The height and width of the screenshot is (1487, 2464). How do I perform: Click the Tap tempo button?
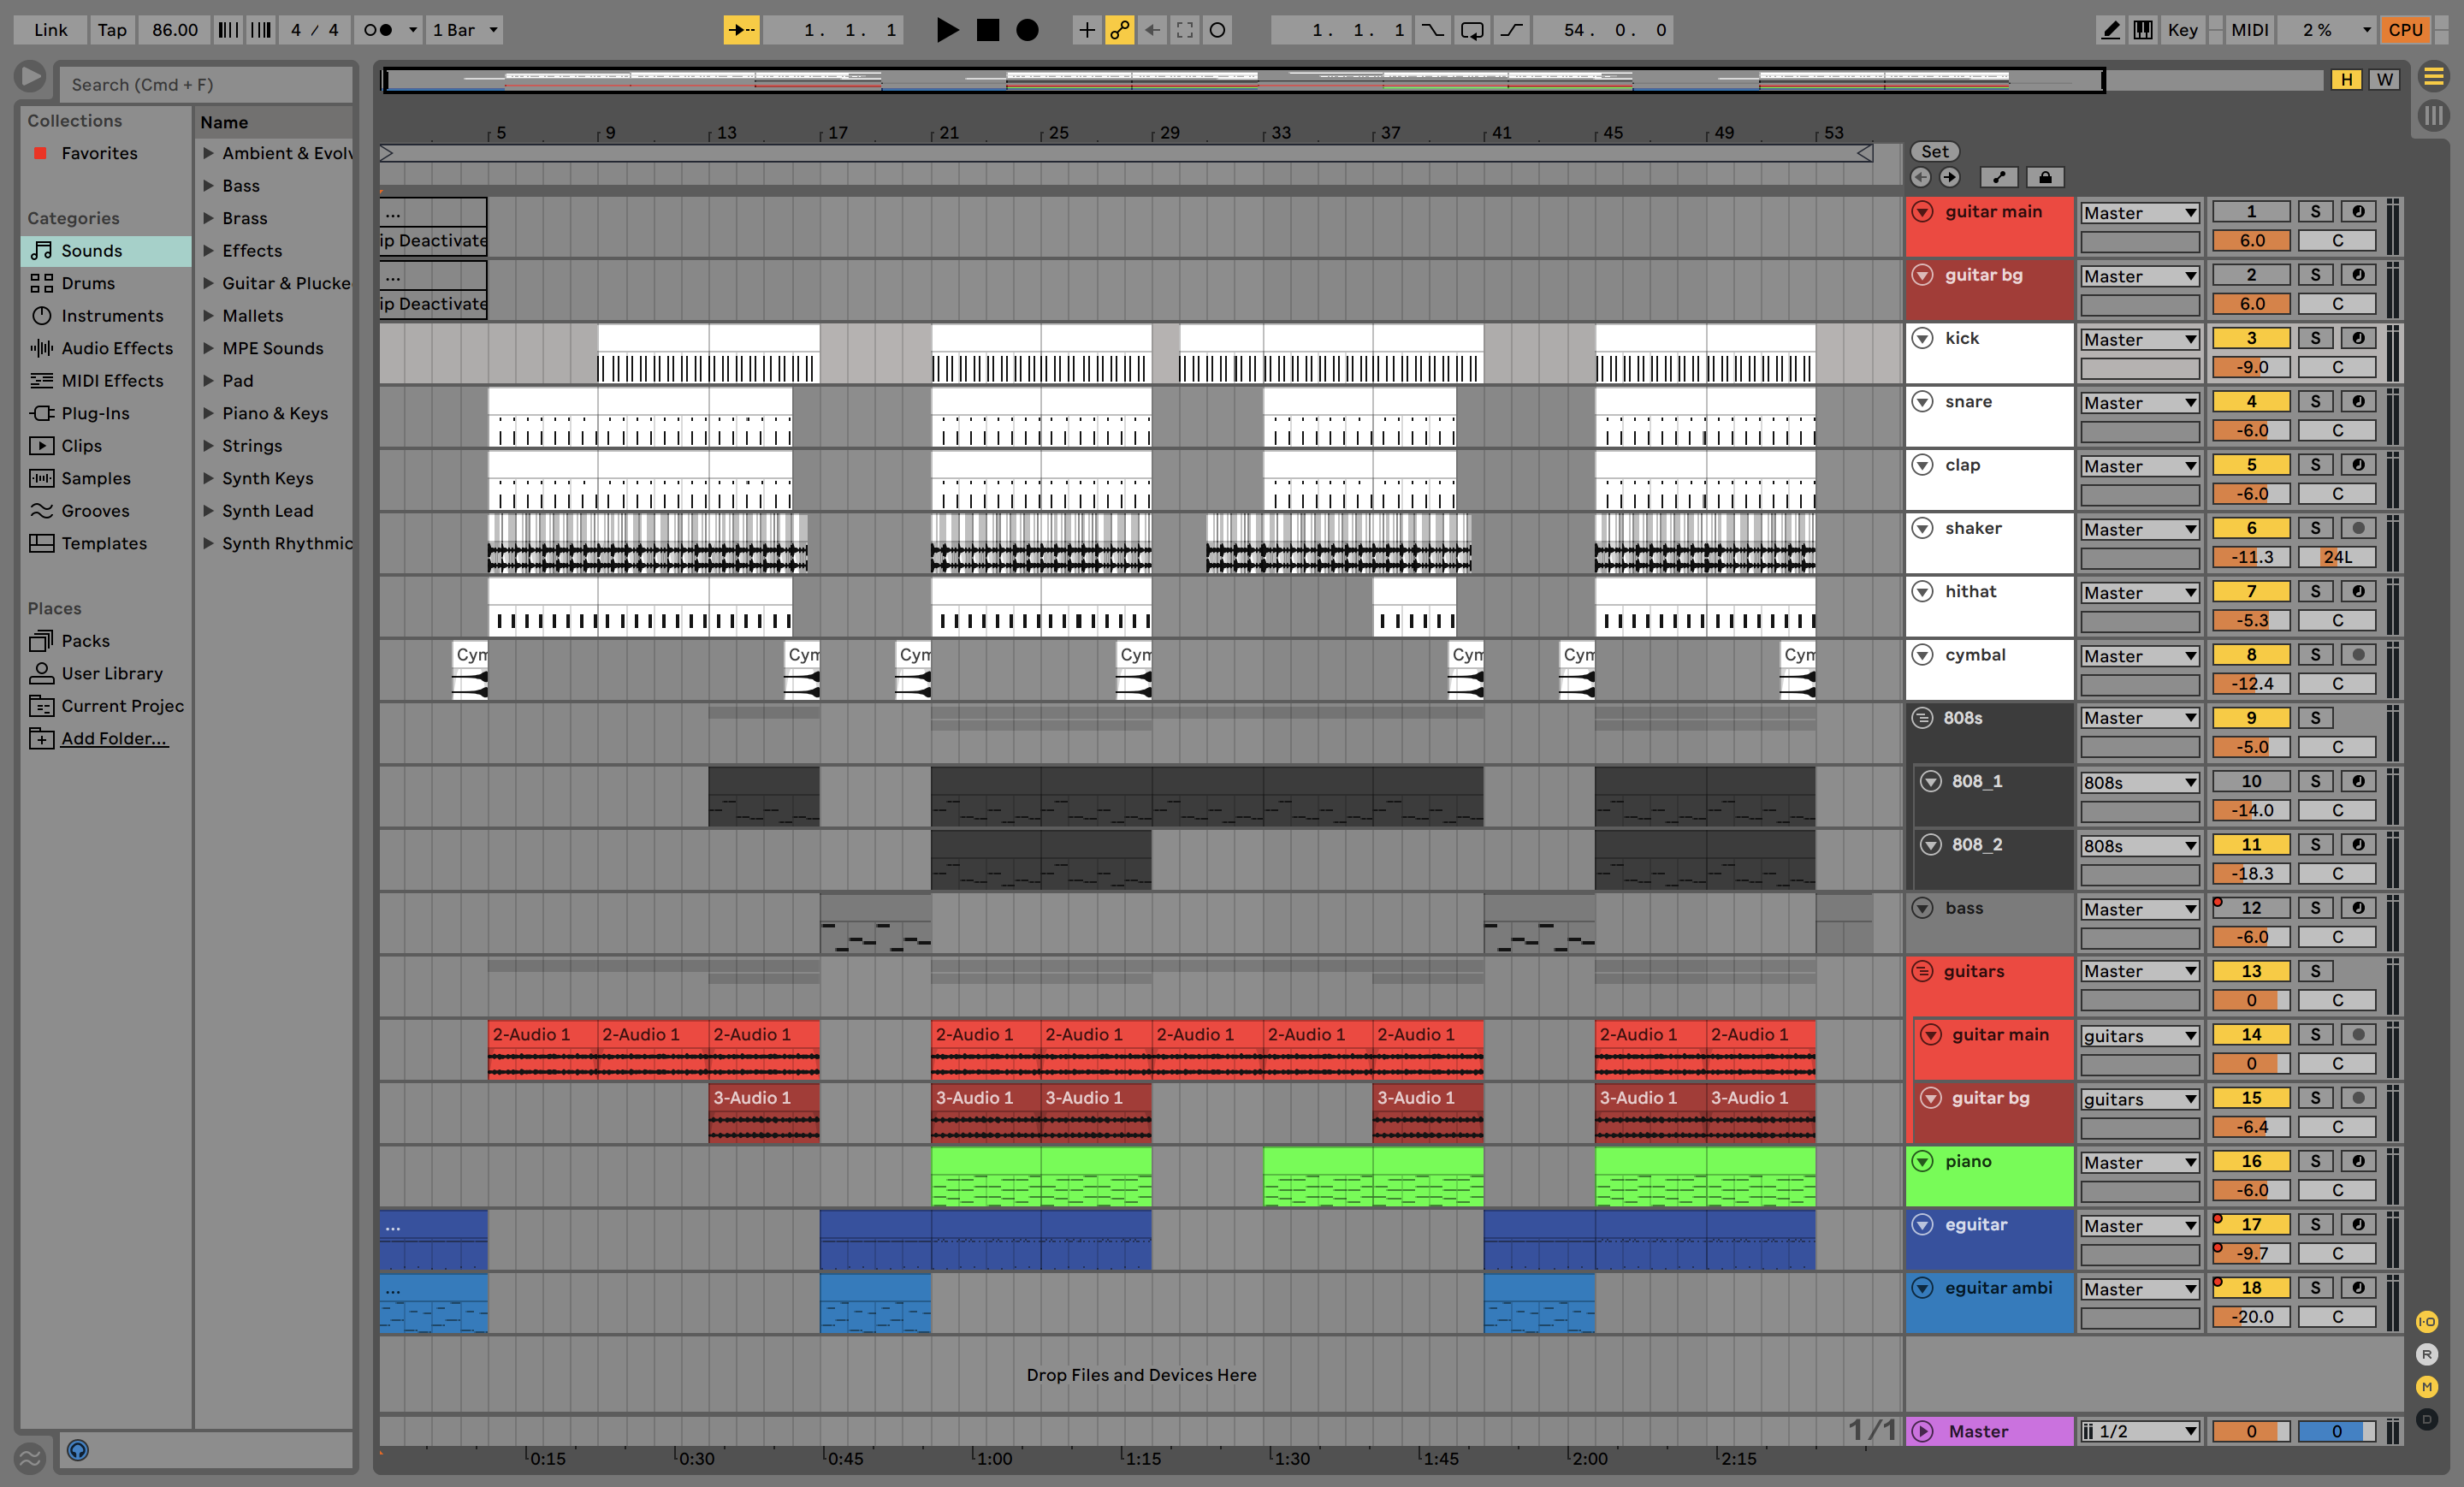point(112,30)
